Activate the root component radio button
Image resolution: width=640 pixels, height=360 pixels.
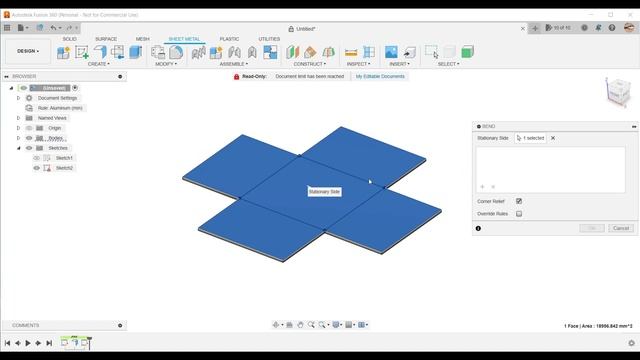point(75,88)
